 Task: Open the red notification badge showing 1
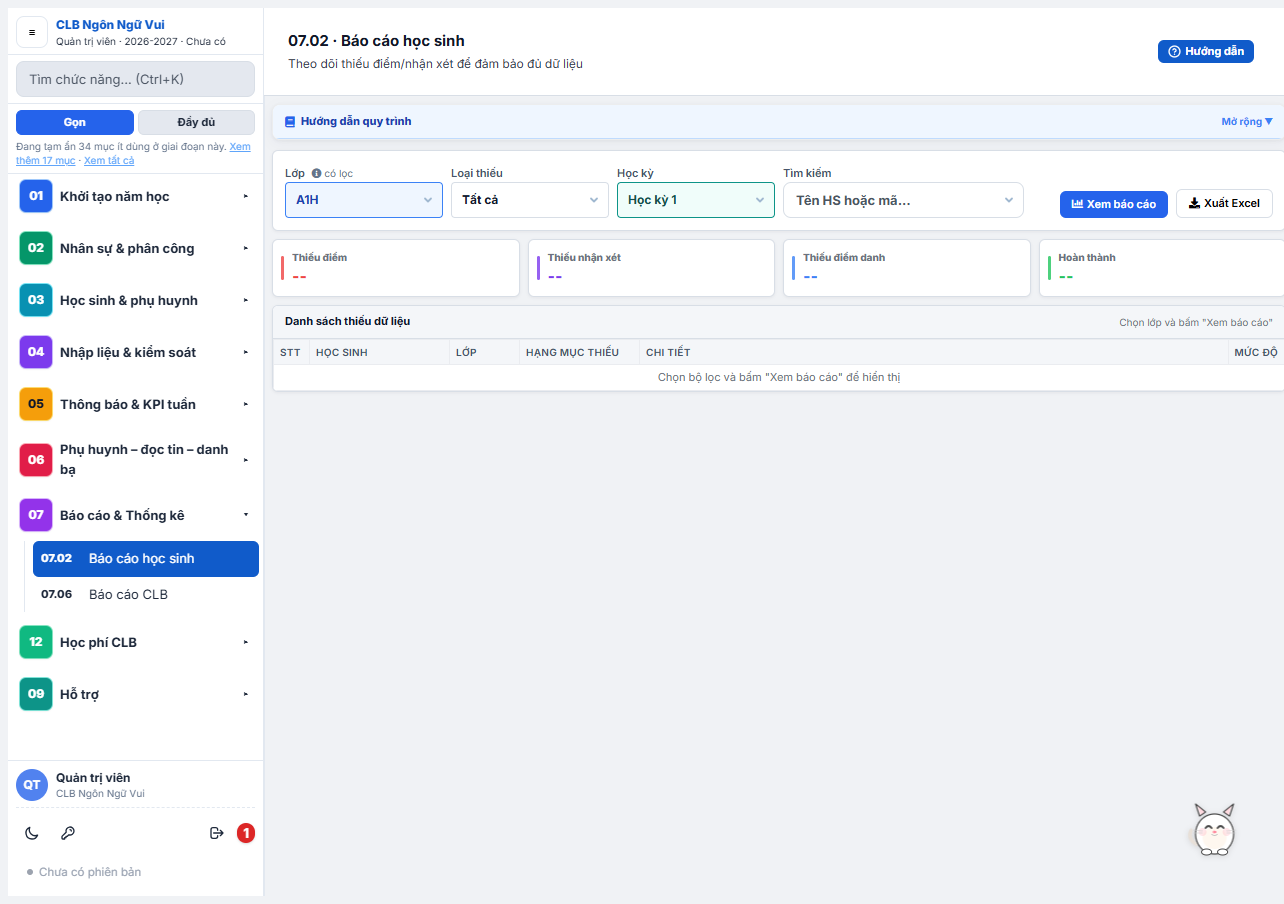pos(246,833)
